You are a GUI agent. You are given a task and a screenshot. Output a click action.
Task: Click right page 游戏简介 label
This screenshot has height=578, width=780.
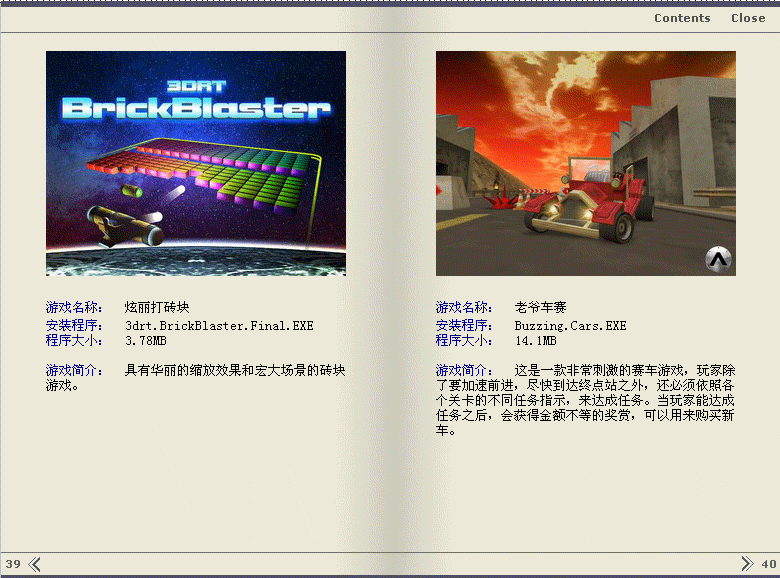(464, 370)
